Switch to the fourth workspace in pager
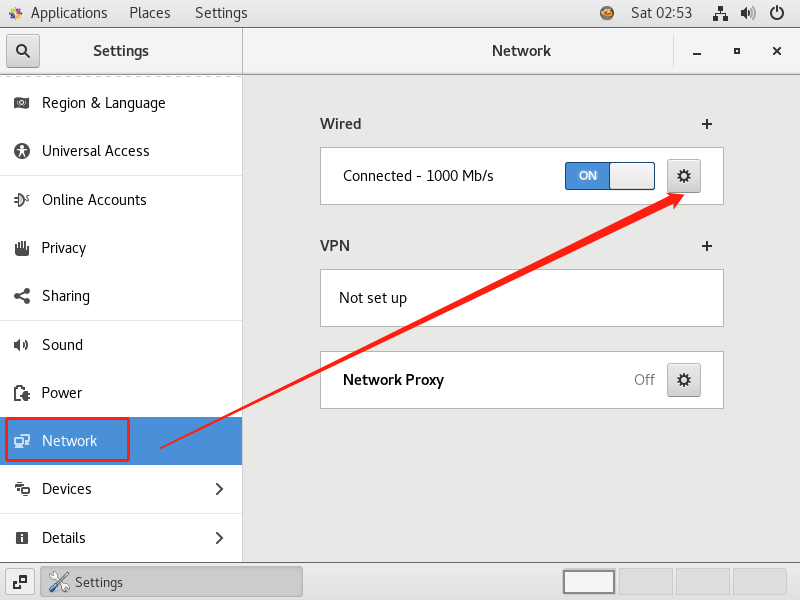This screenshot has height=600, width=800. pyautogui.click(x=759, y=582)
